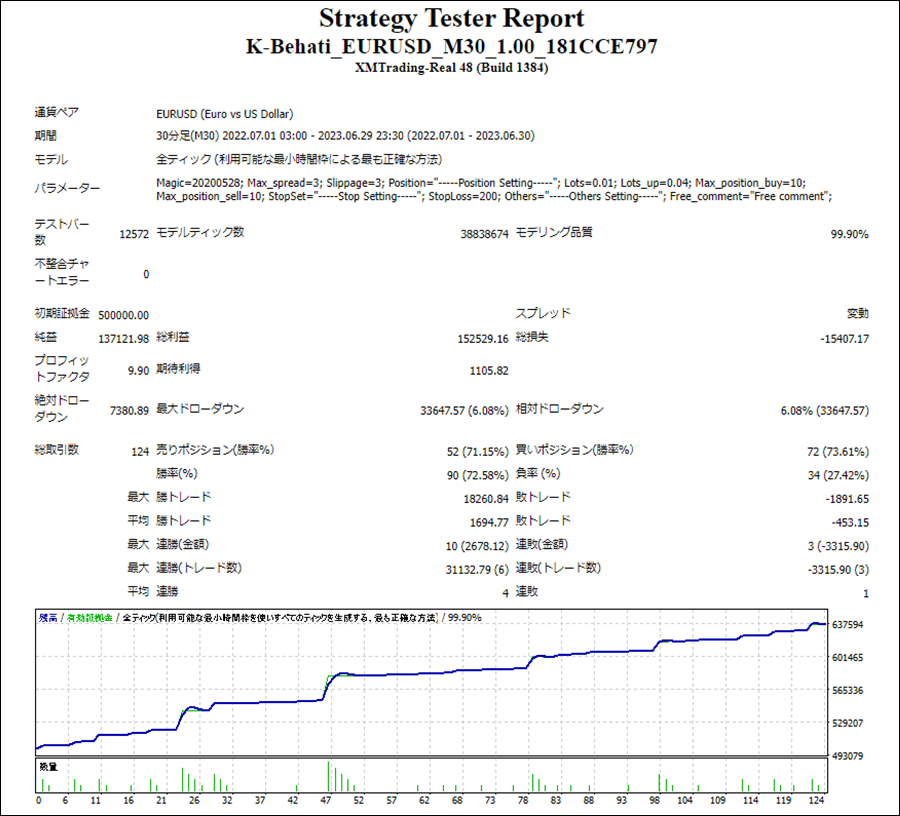900x816 pixels.
Task: Click the 数量 volume panel label
Action: 48,767
